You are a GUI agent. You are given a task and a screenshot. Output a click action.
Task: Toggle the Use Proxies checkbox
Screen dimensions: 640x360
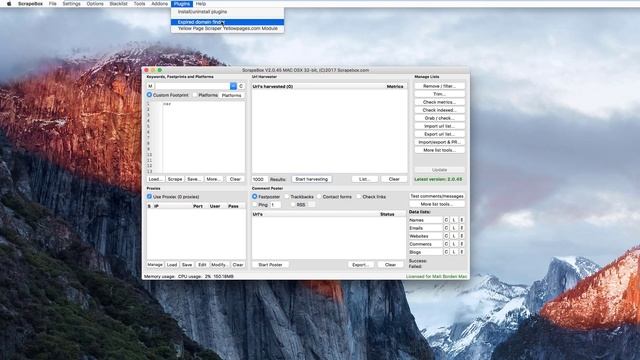pyautogui.click(x=149, y=196)
